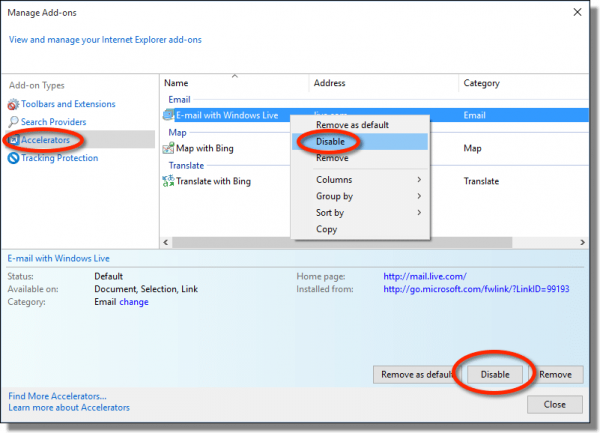Image resolution: width=600 pixels, height=433 pixels.
Task: Click the Disable button at bottom
Action: [495, 374]
